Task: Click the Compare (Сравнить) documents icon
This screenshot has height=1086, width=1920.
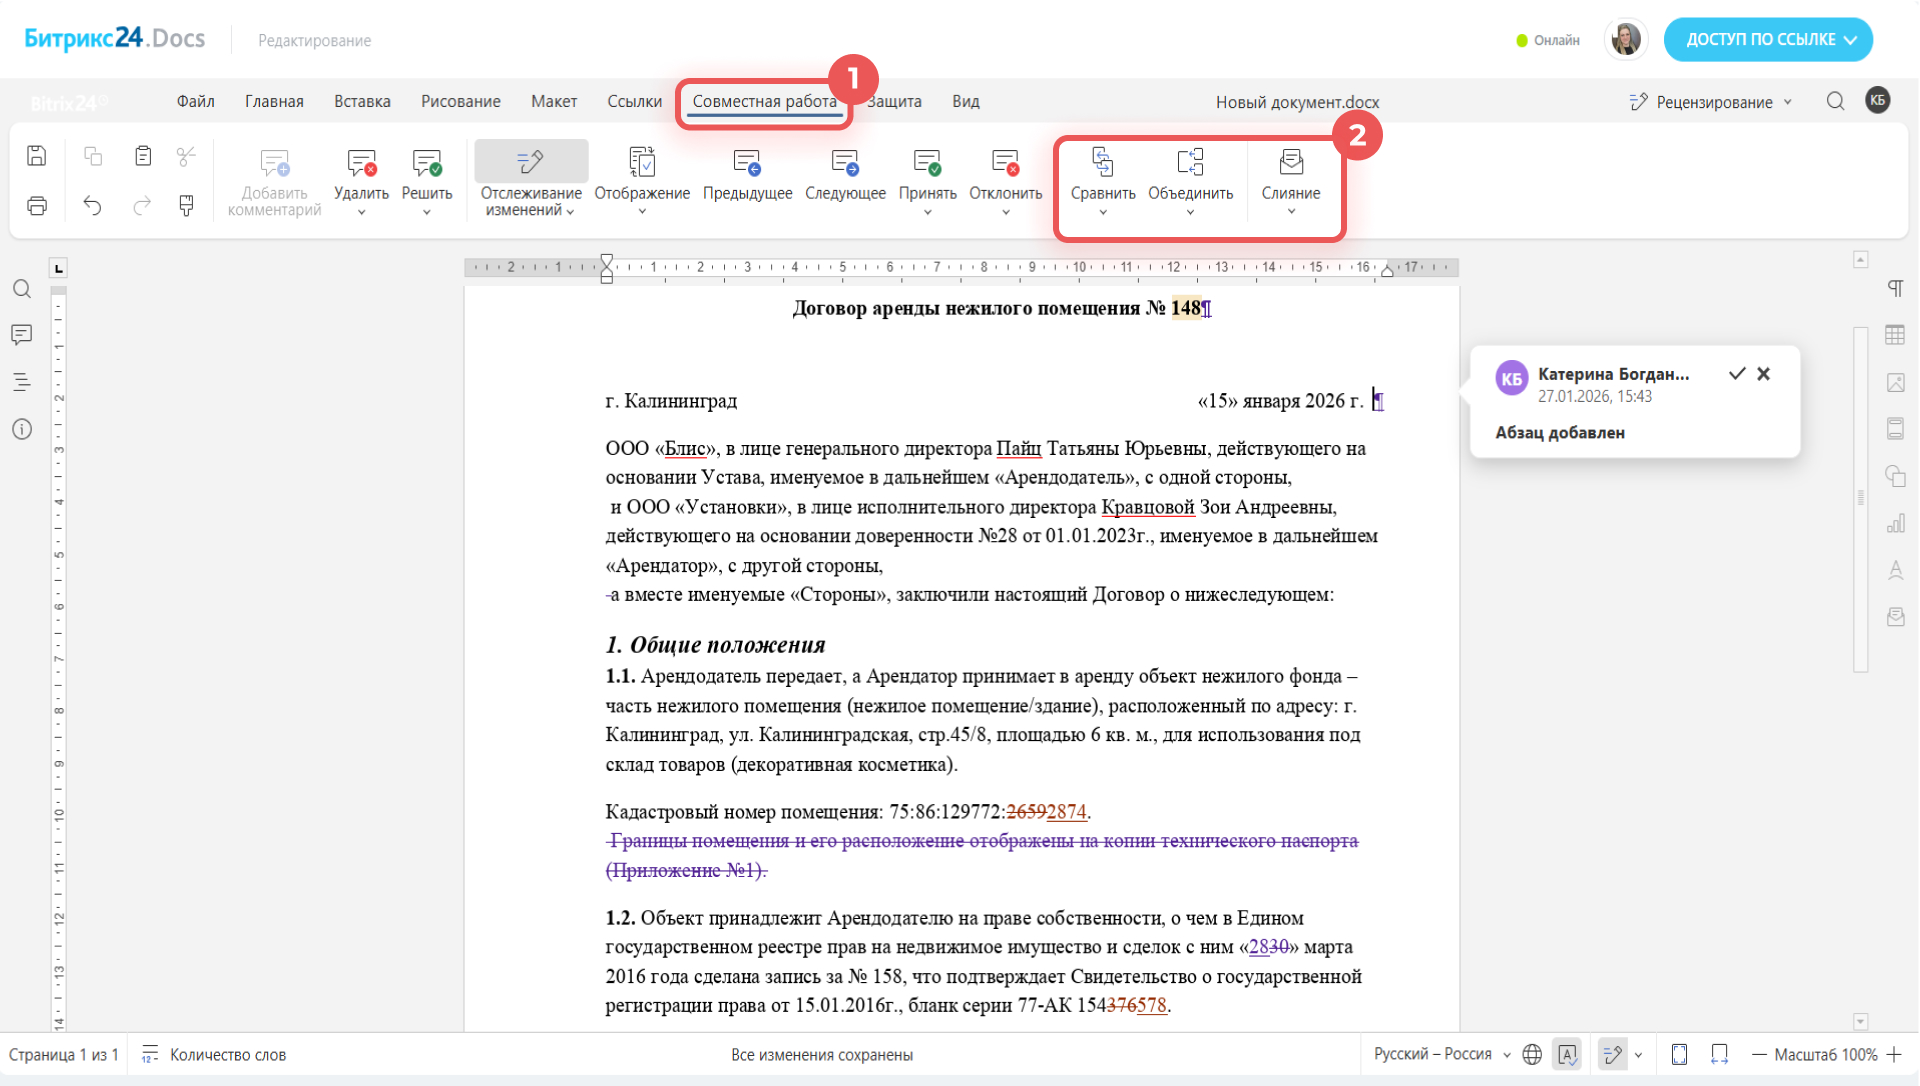Action: (x=1102, y=163)
